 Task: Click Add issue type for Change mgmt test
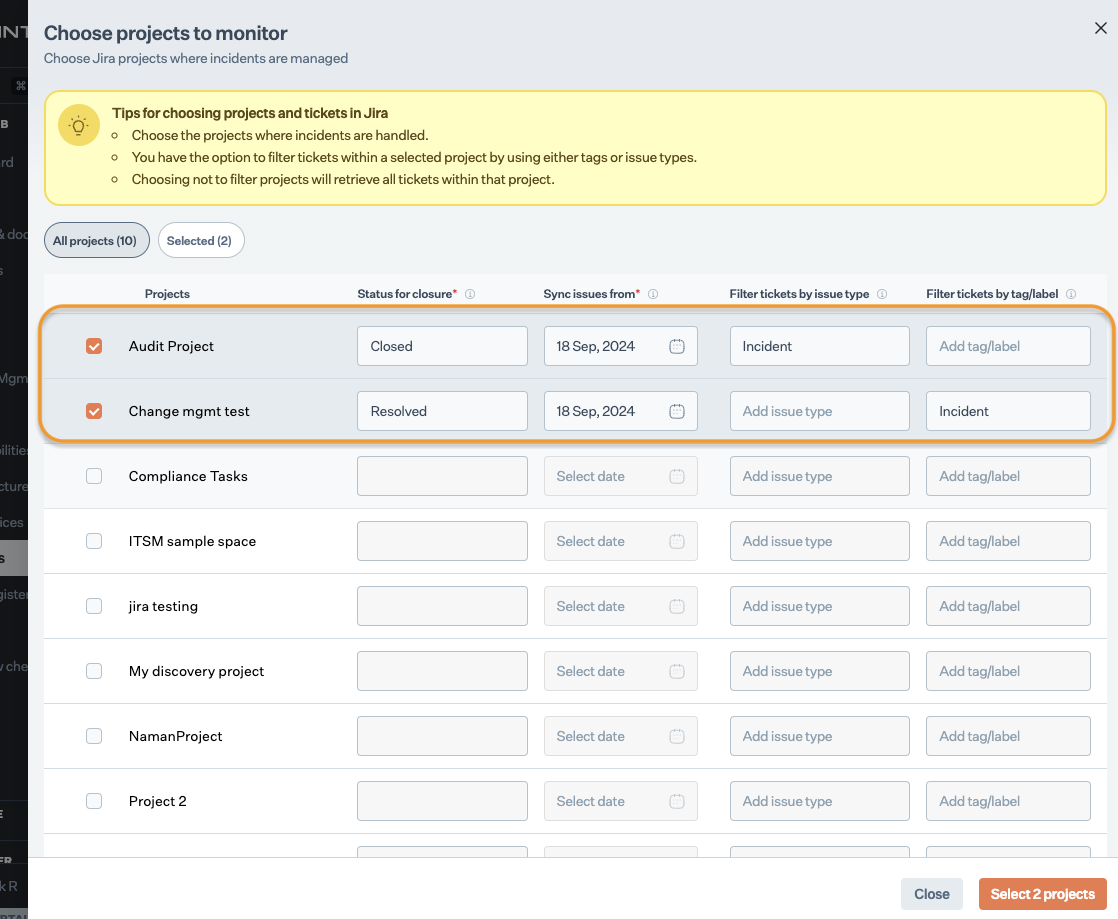point(819,411)
